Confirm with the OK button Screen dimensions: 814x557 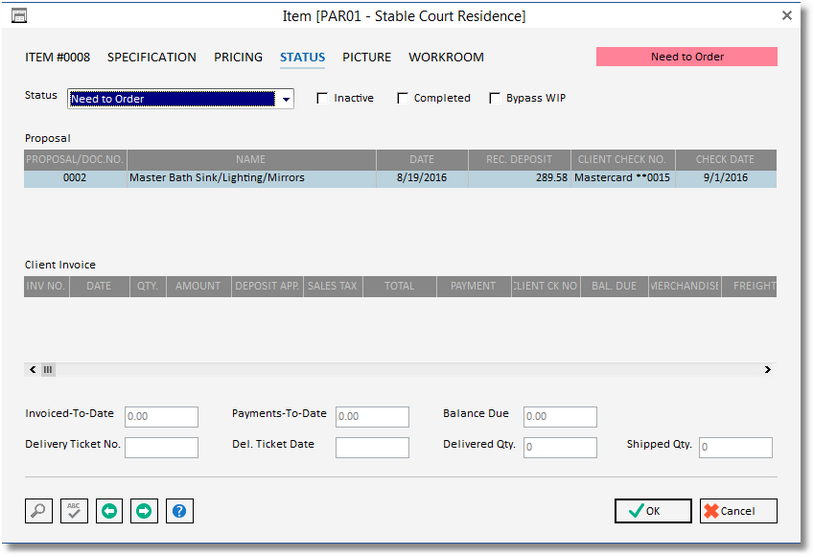[x=653, y=511]
